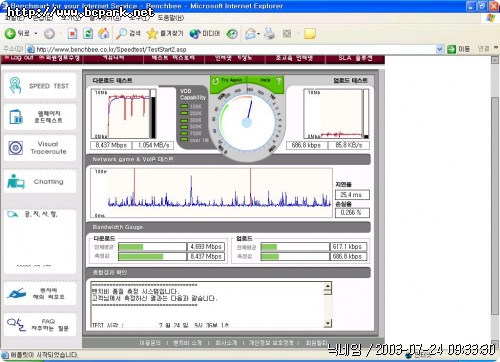Viewport: 500px width, 362px height.
Task: Expand the address bar dropdown arrow
Action: 440,49
